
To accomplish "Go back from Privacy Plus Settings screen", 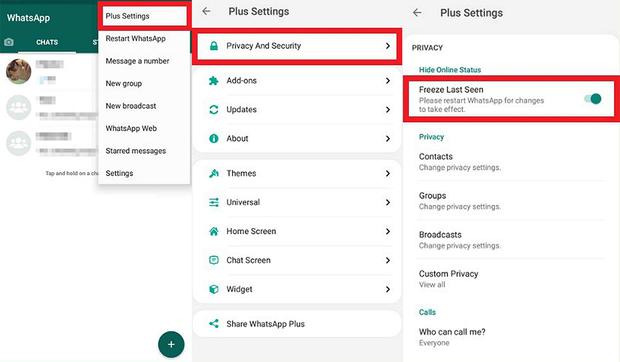I will click(x=417, y=13).
